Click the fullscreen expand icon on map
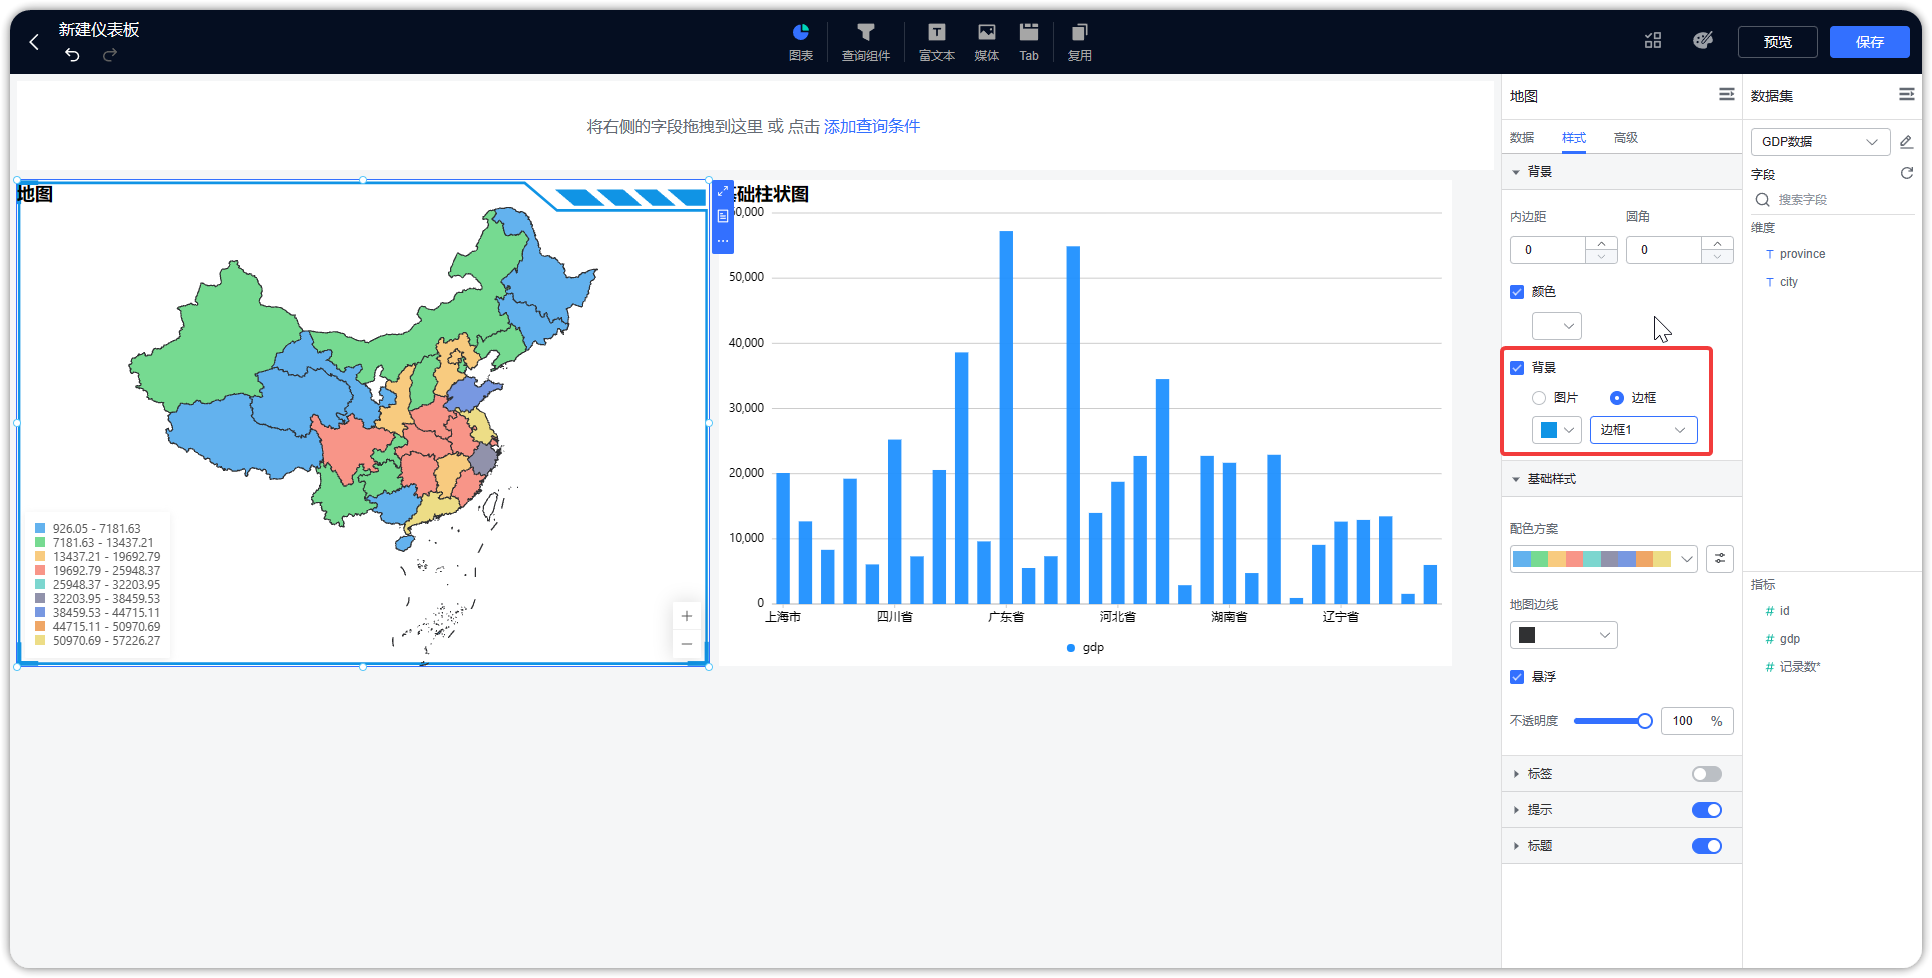1932x978 pixels. click(x=723, y=191)
